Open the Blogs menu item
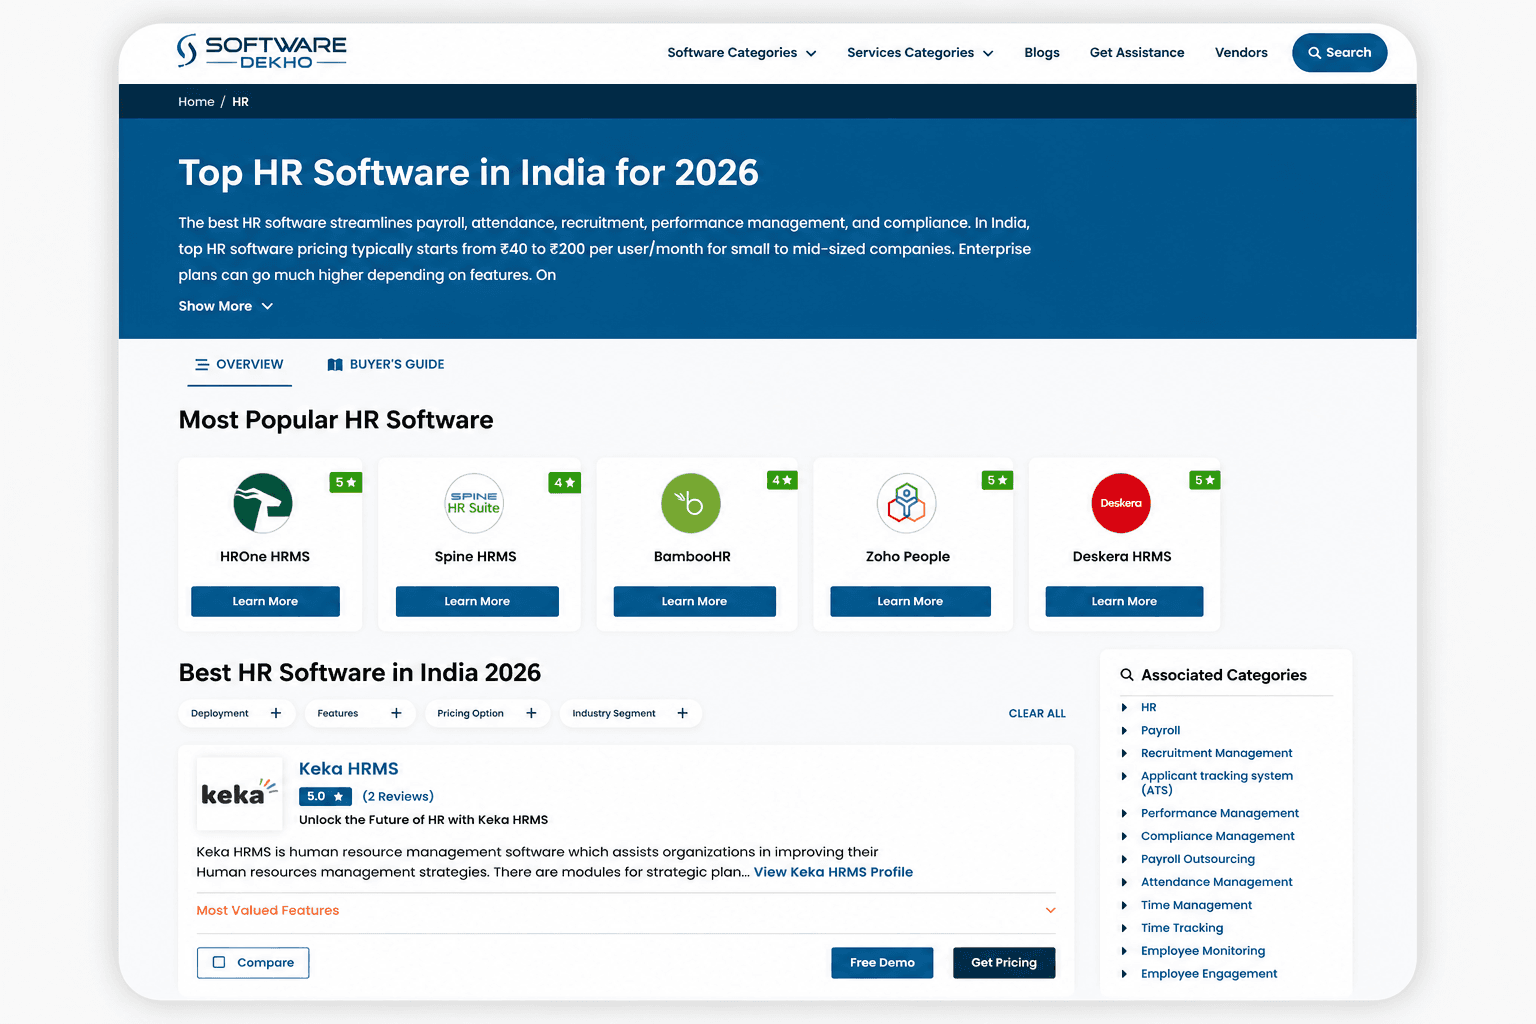1536x1024 pixels. 1042,53
